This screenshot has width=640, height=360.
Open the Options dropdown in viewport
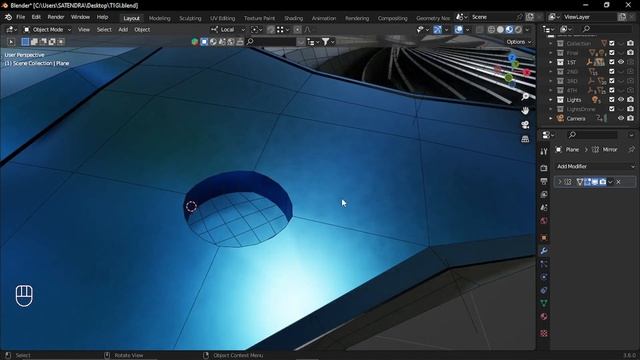point(519,42)
